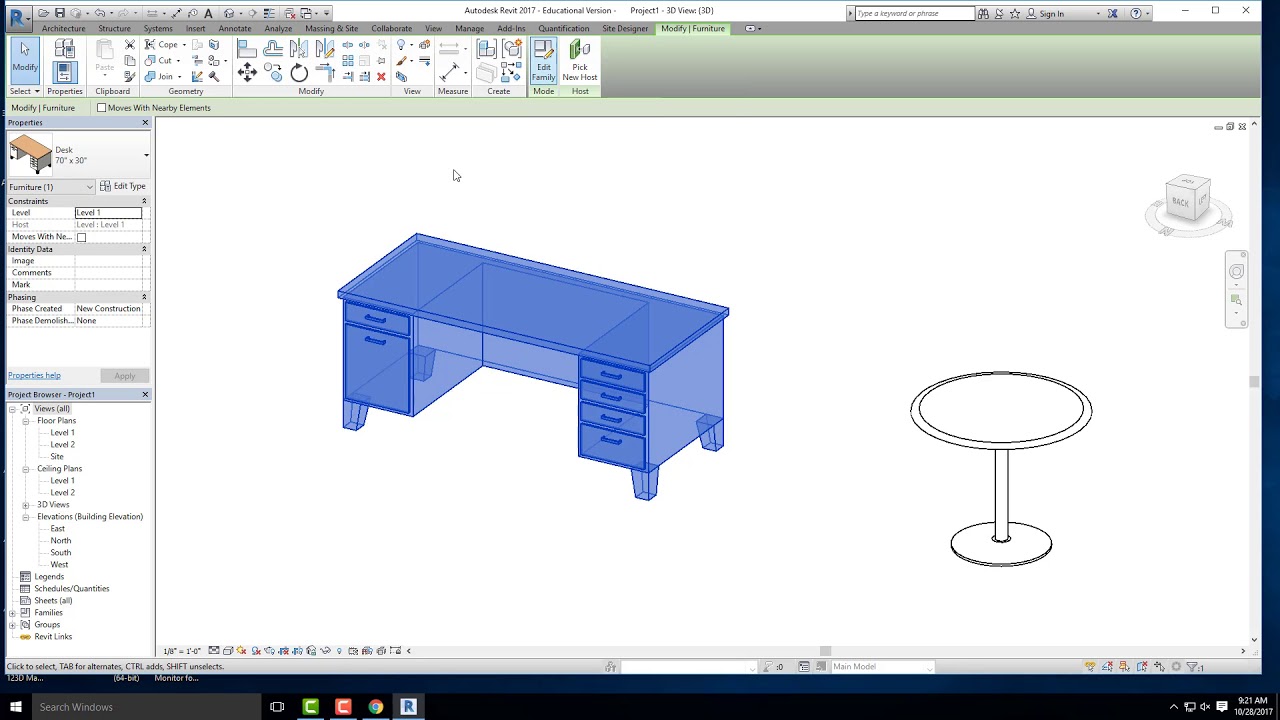Select the Site floor plan
This screenshot has height=720, width=1280.
tap(57, 457)
